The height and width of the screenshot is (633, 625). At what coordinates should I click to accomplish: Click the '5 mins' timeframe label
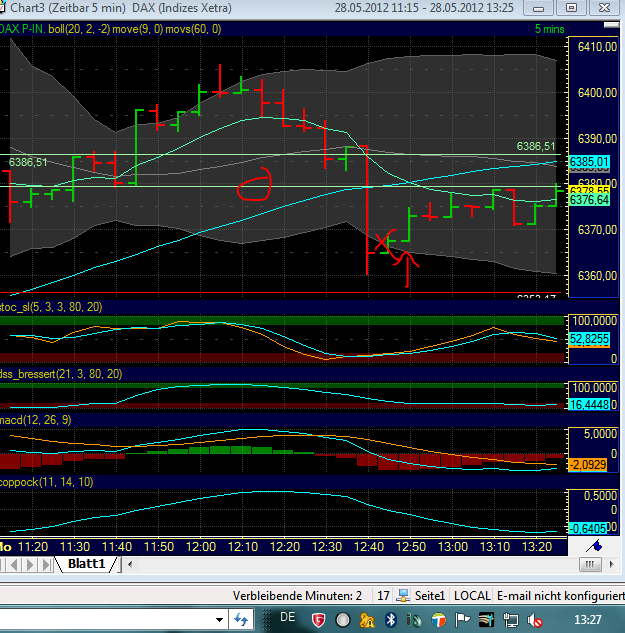click(x=549, y=29)
